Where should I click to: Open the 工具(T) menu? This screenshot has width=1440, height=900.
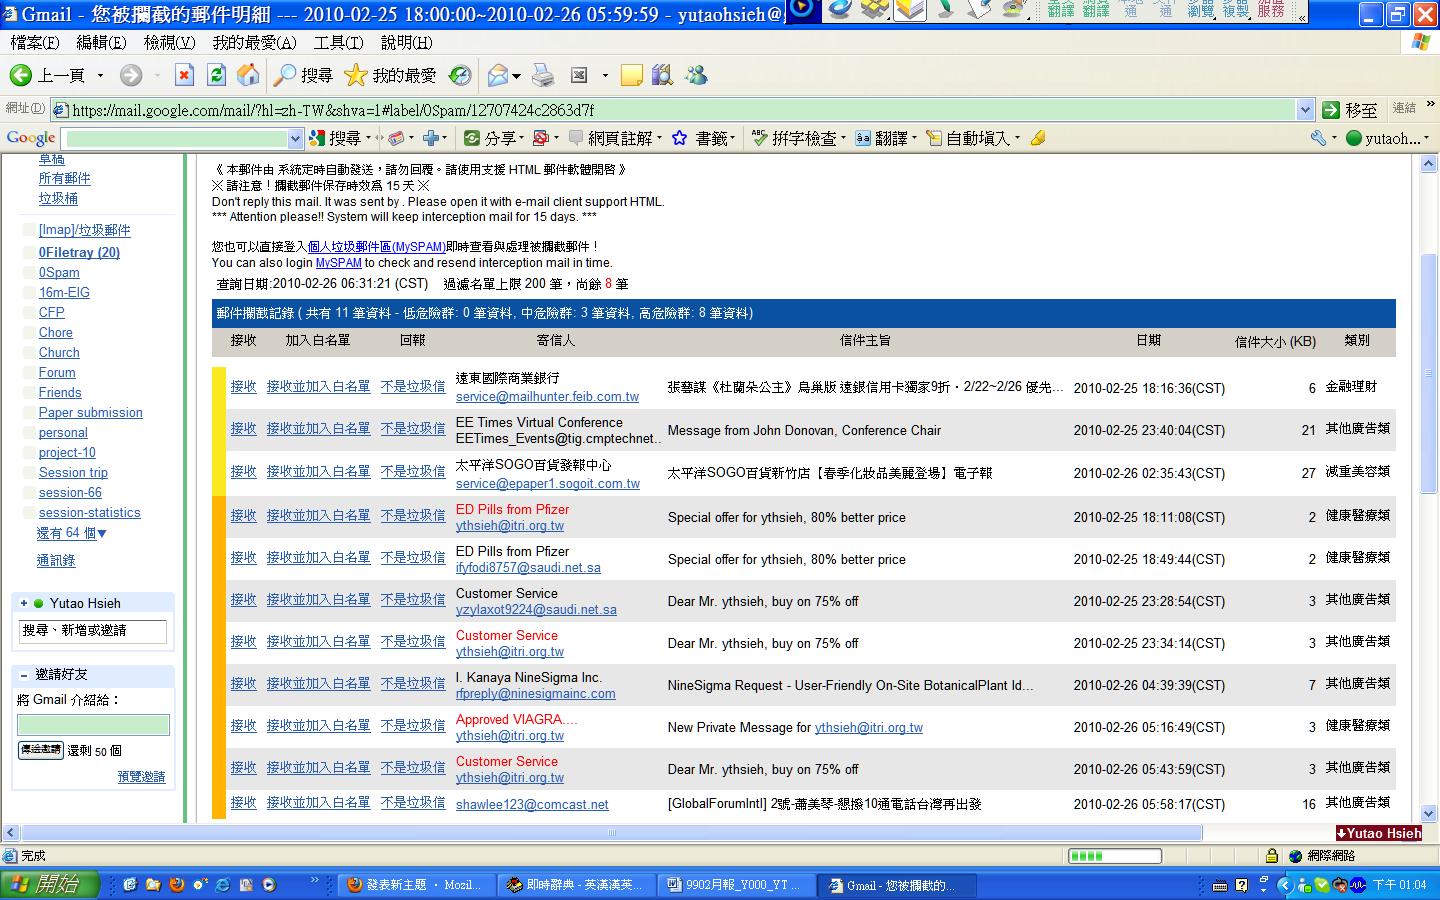(x=338, y=42)
